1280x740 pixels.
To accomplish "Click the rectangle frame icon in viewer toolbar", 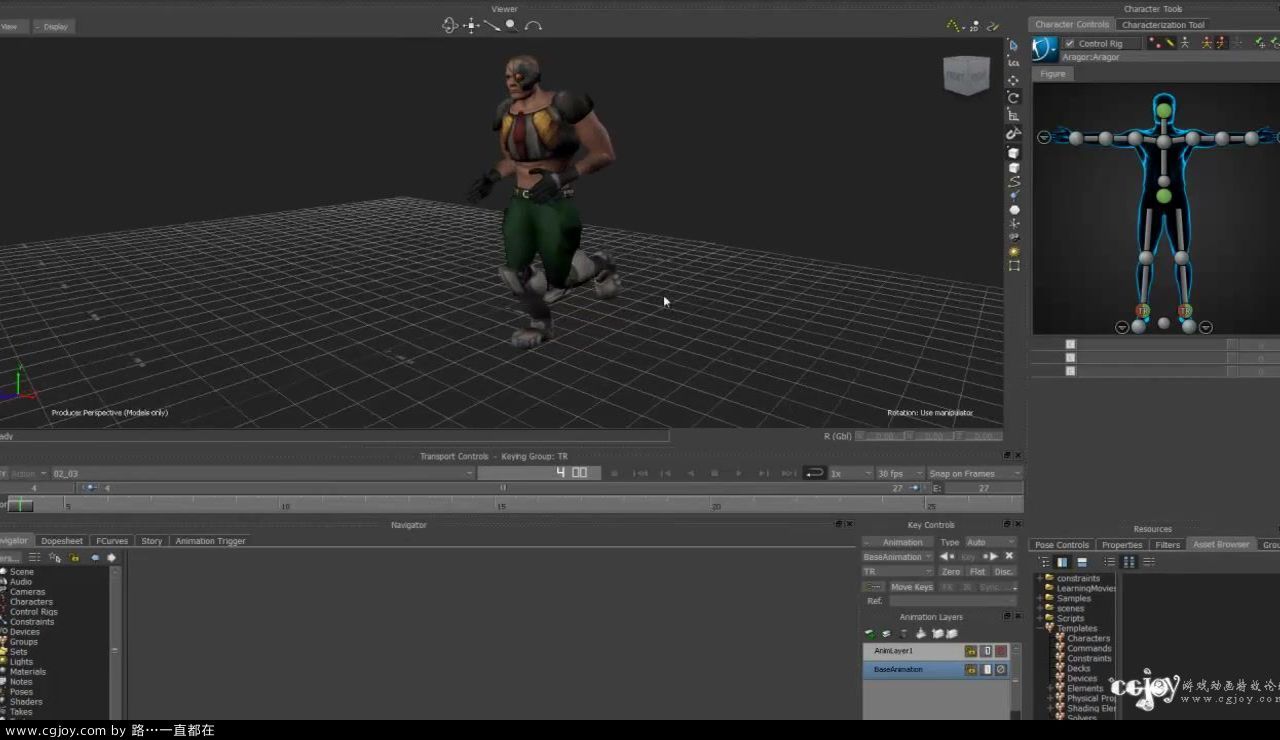I will point(1014,266).
